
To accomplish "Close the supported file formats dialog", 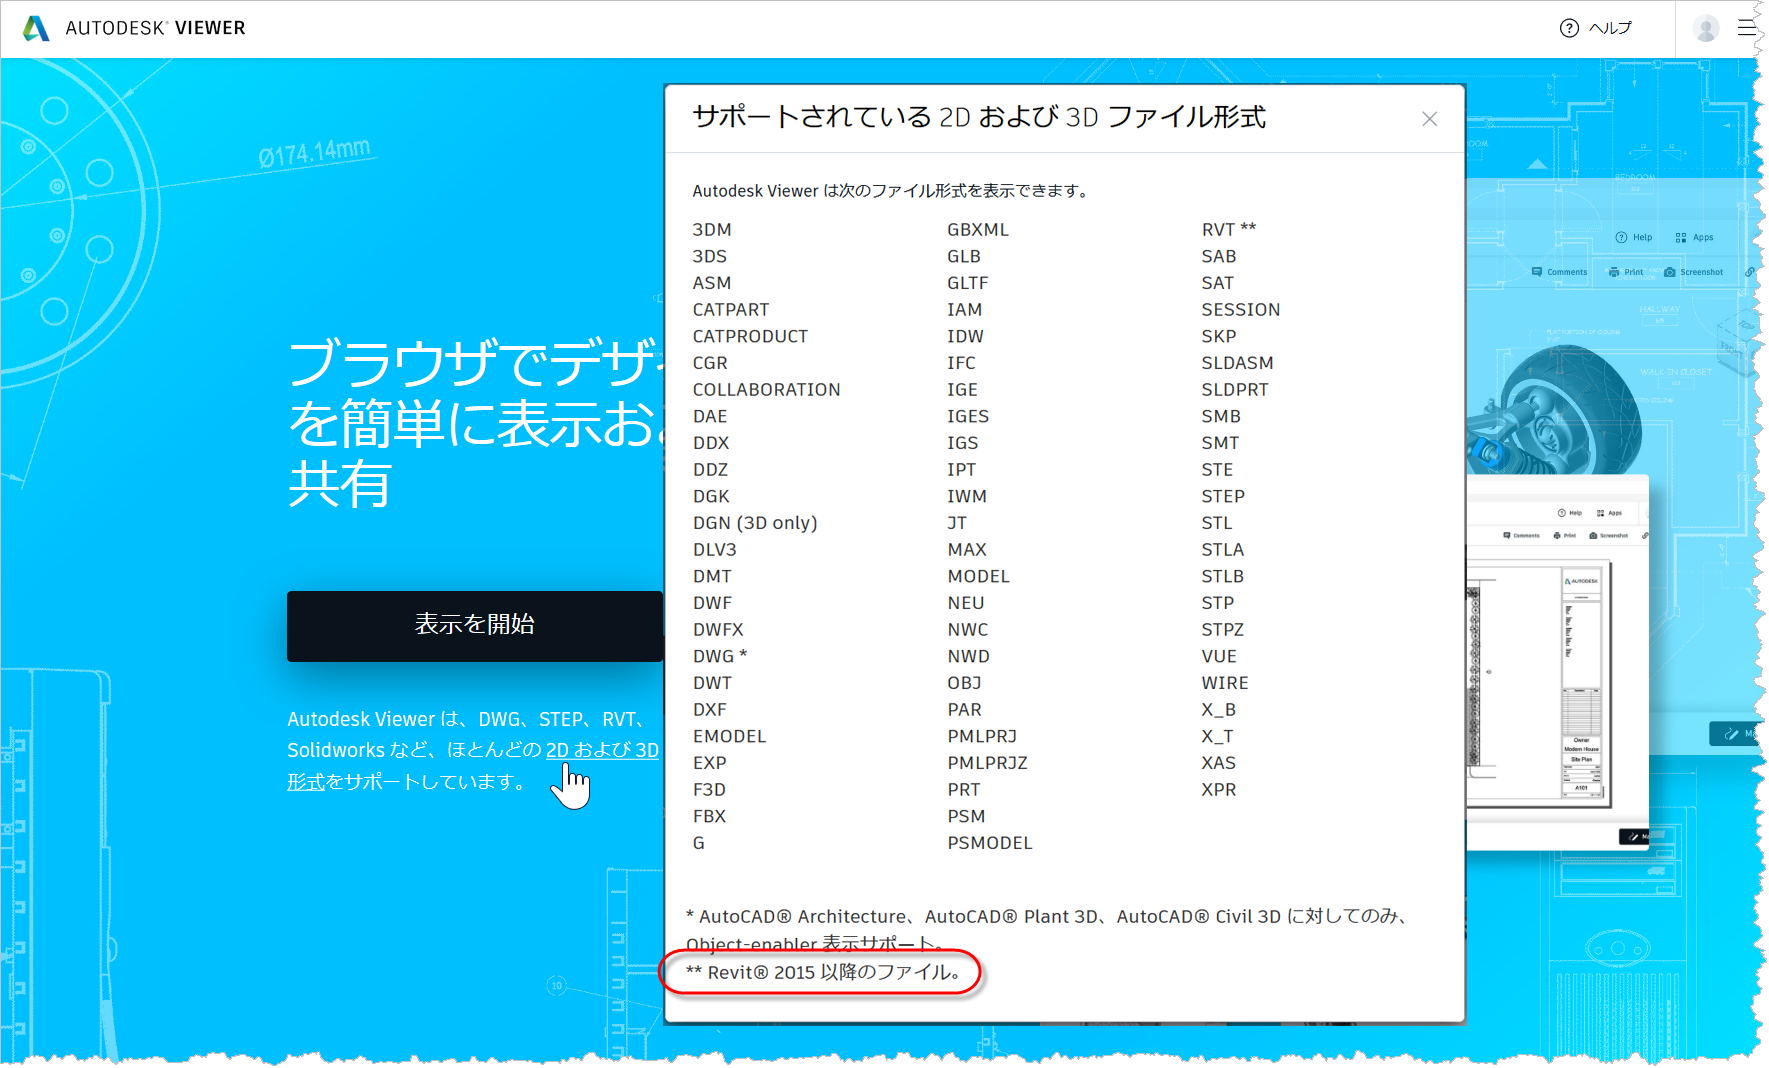I will tap(1429, 119).
